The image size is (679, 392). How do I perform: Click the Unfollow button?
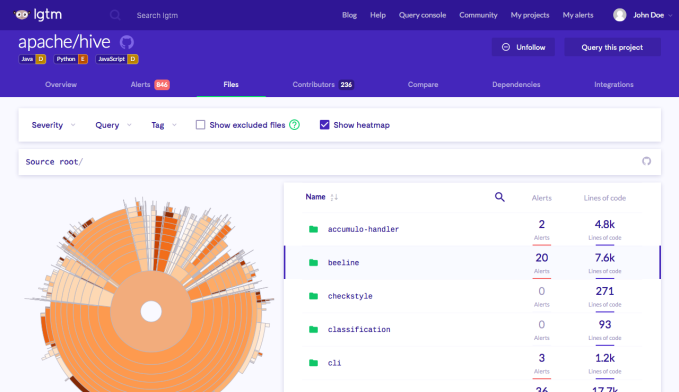coord(523,47)
